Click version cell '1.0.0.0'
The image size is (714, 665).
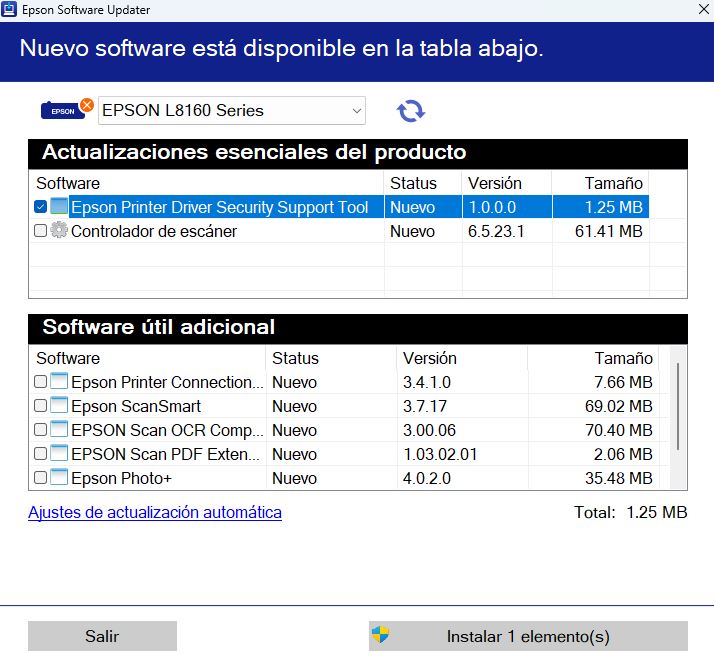tap(492, 207)
